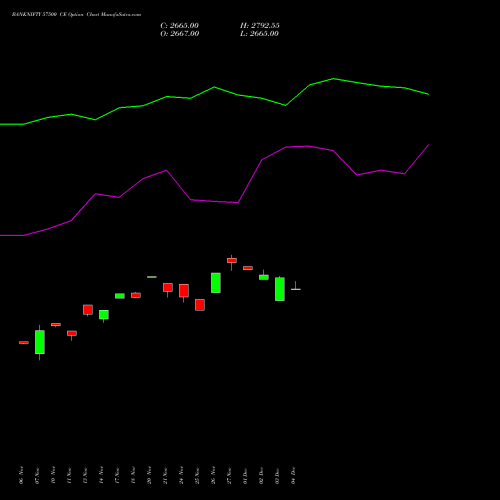Click the 10 Nov date label
500x500 pixels.
(54, 475)
